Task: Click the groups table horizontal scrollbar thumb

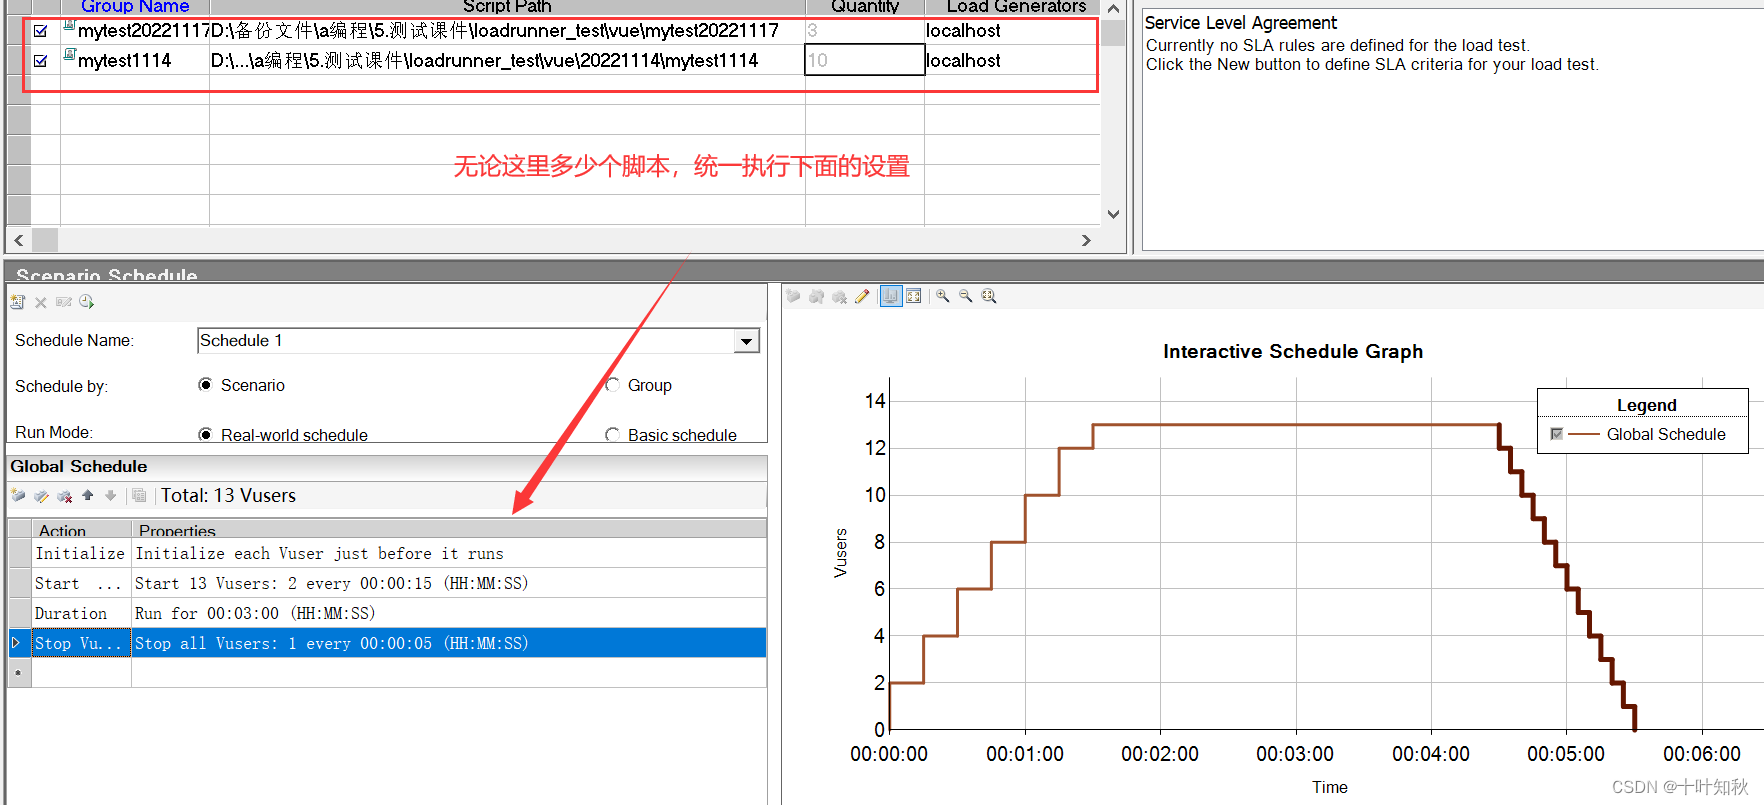Action: pyautogui.click(x=45, y=241)
